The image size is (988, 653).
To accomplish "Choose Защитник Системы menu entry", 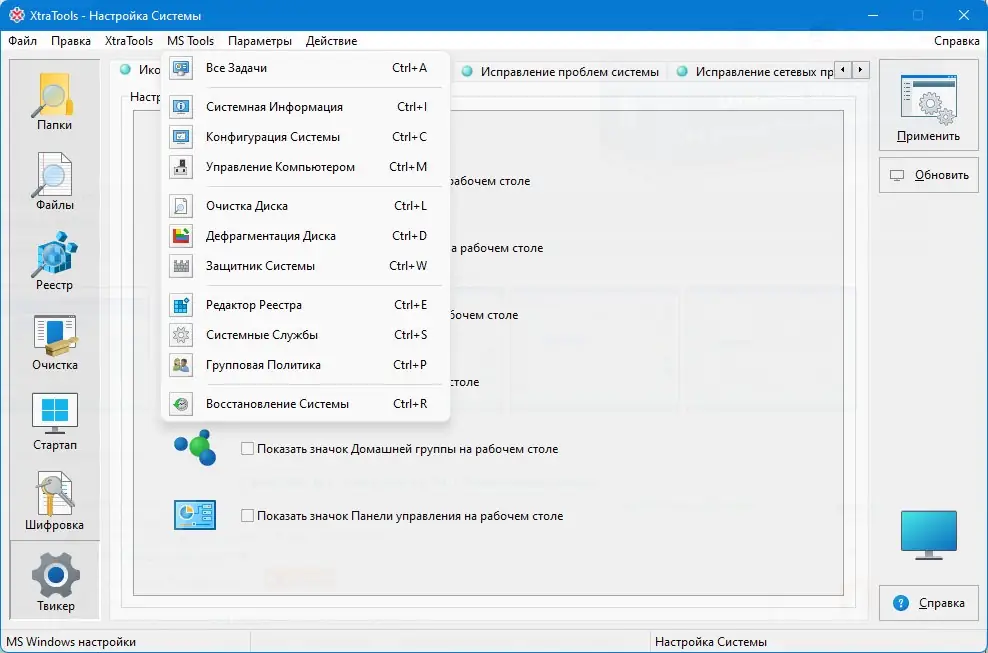I will coord(306,266).
